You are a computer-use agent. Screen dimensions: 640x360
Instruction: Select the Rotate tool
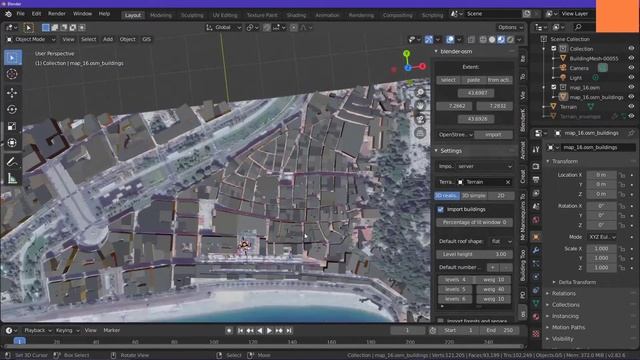click(12, 109)
